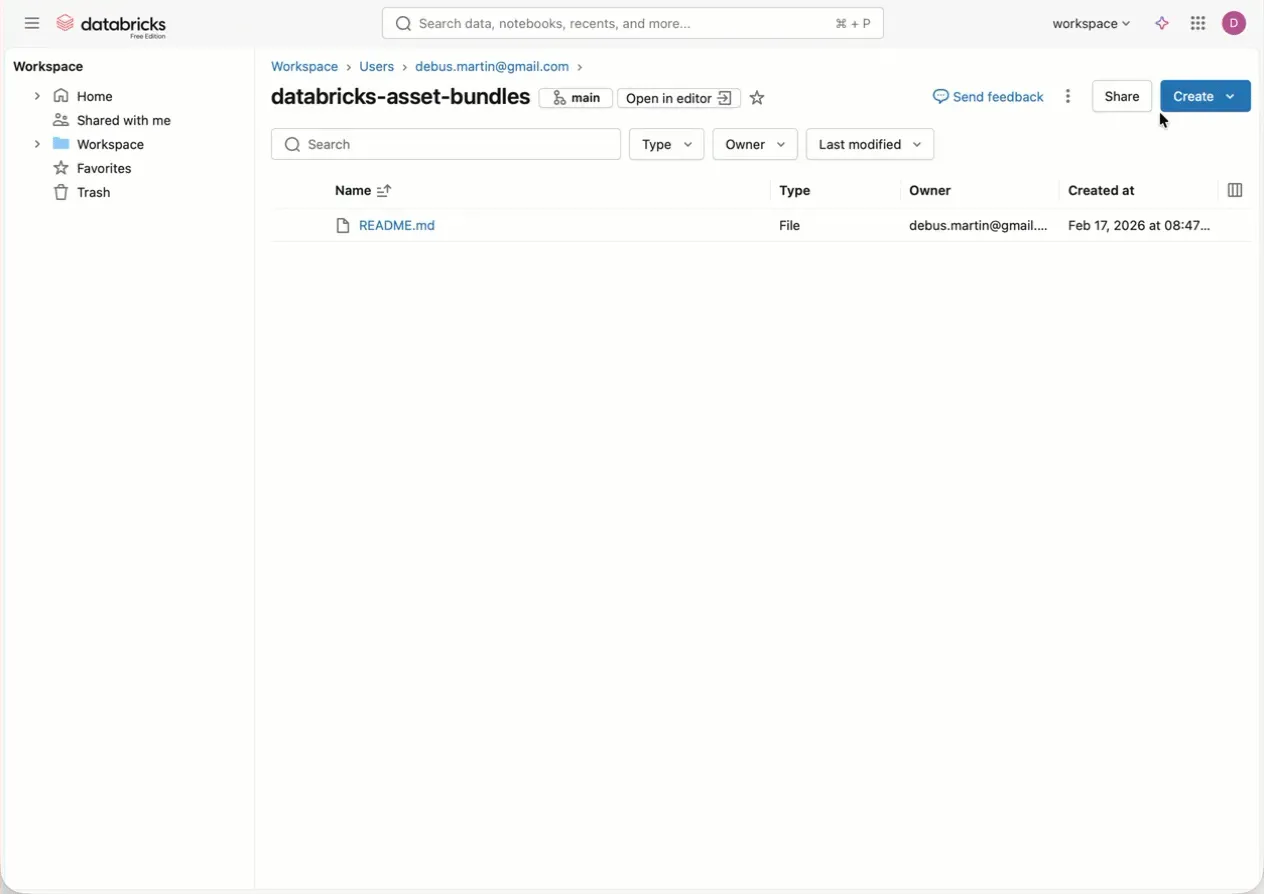
Task: Expand breadcrumb chevron after debus.martin@gmail.com
Action: pyautogui.click(x=580, y=67)
